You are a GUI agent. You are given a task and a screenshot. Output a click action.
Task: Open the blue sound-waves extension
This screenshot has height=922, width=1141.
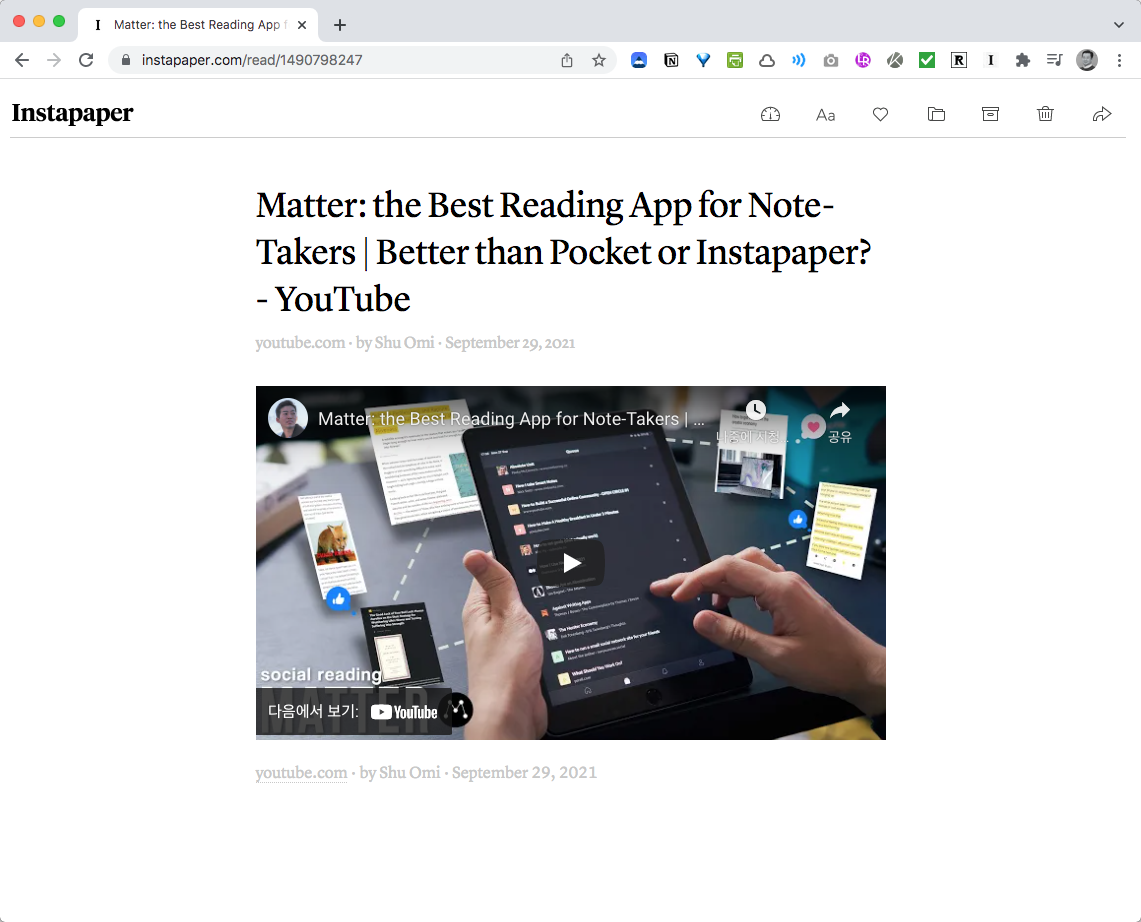click(798, 60)
